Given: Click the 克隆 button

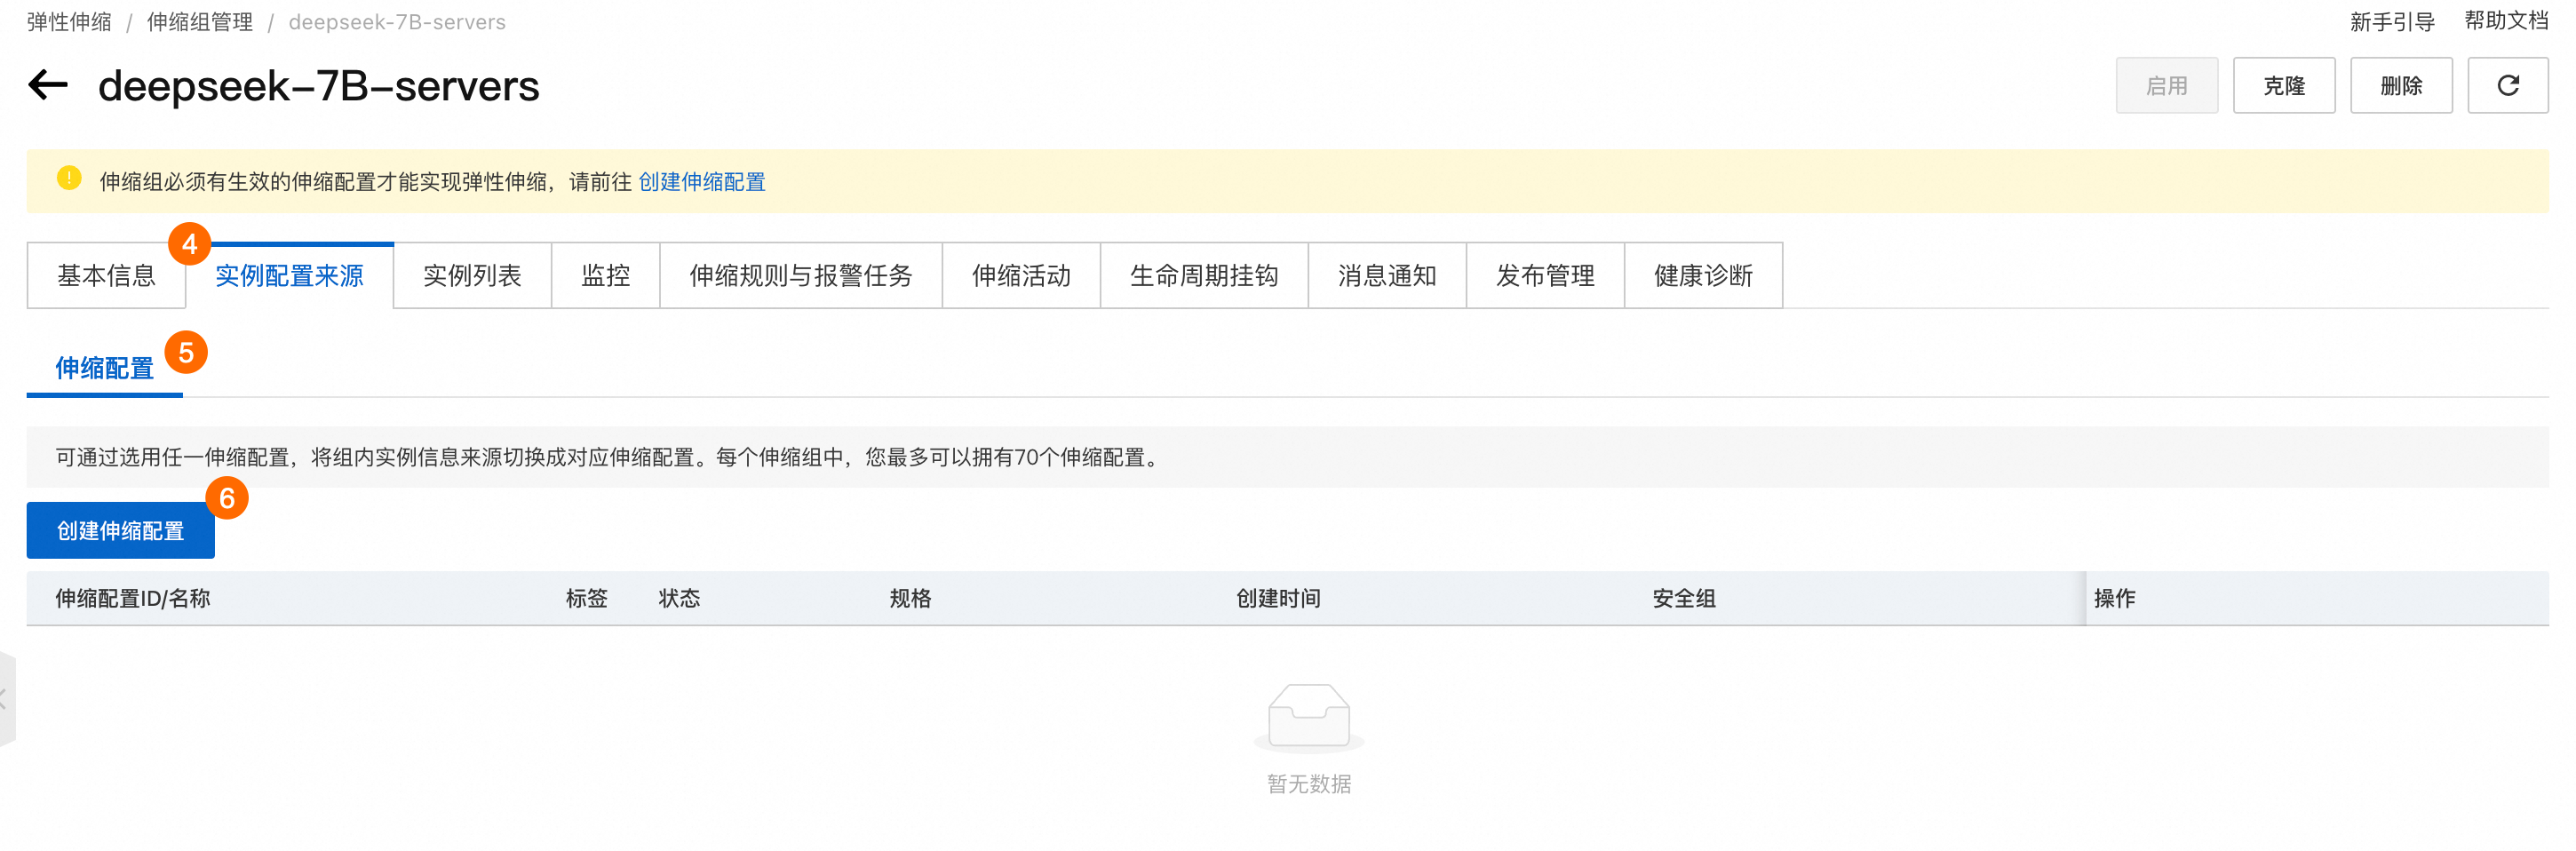Looking at the screenshot, I should tap(2284, 85).
